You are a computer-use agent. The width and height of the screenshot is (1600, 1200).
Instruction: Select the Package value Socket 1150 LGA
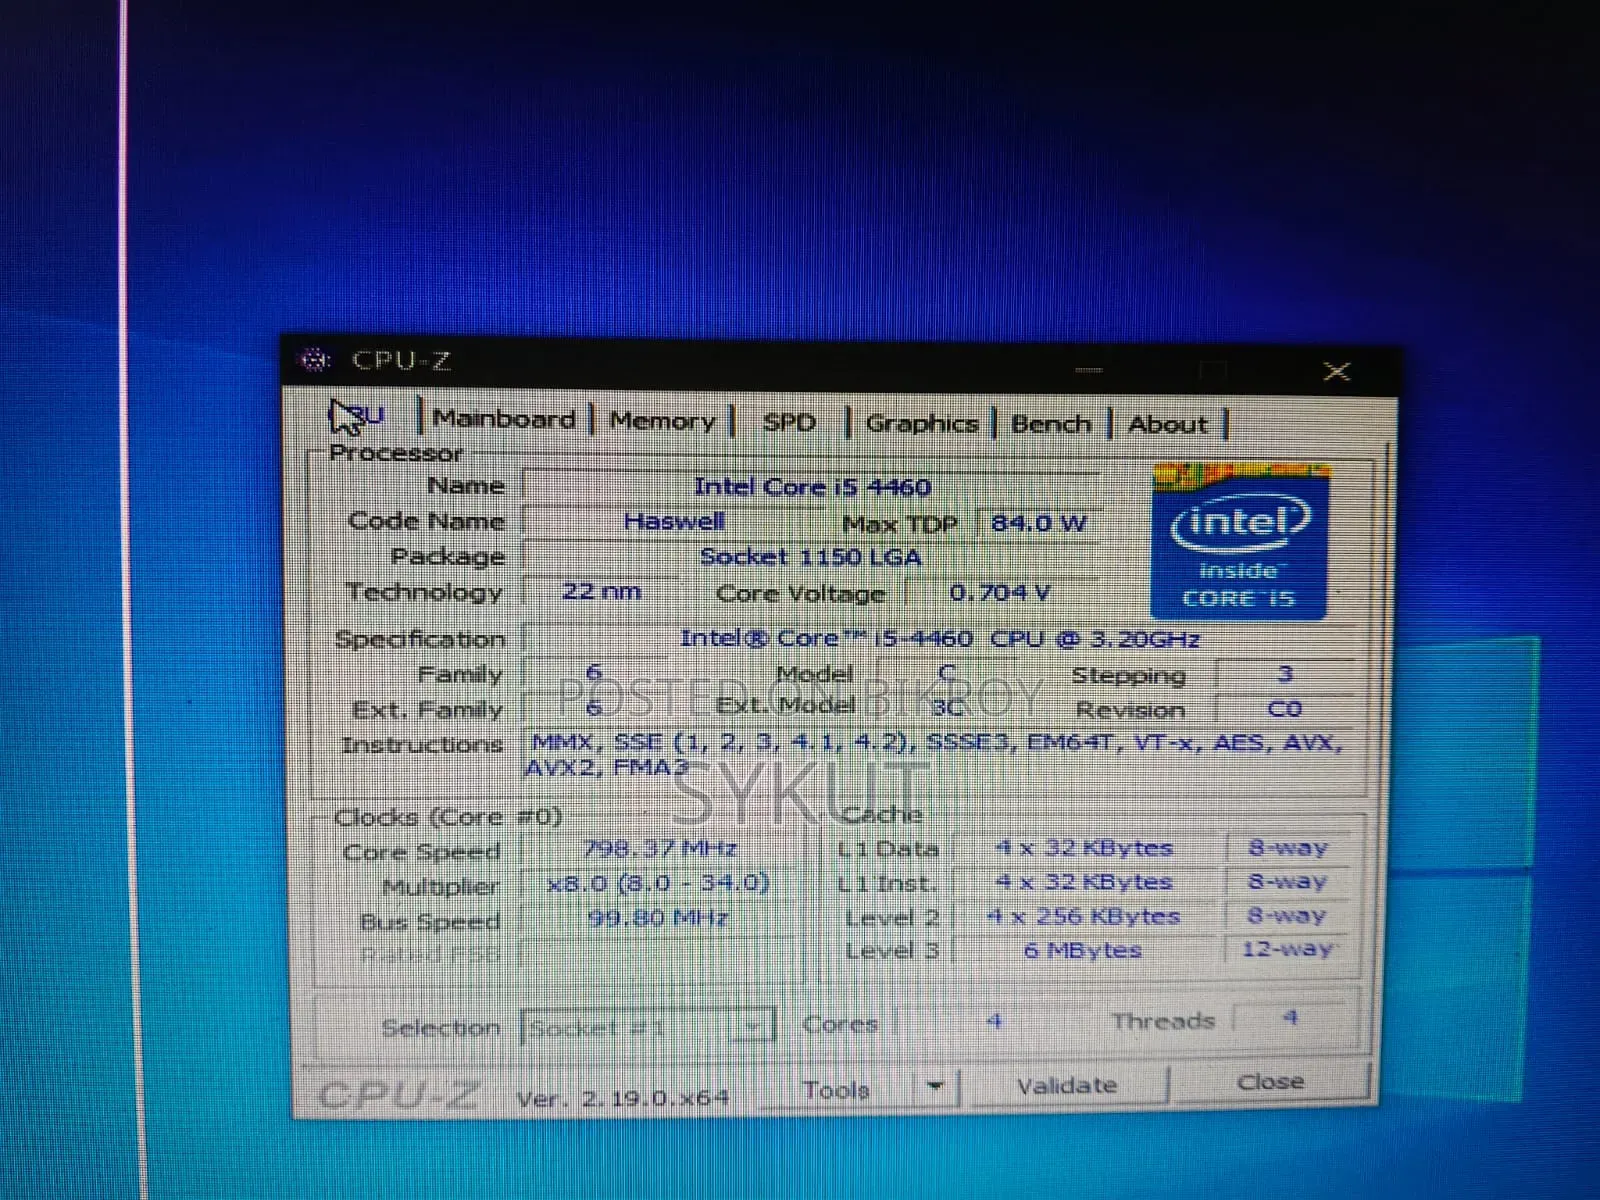811,557
